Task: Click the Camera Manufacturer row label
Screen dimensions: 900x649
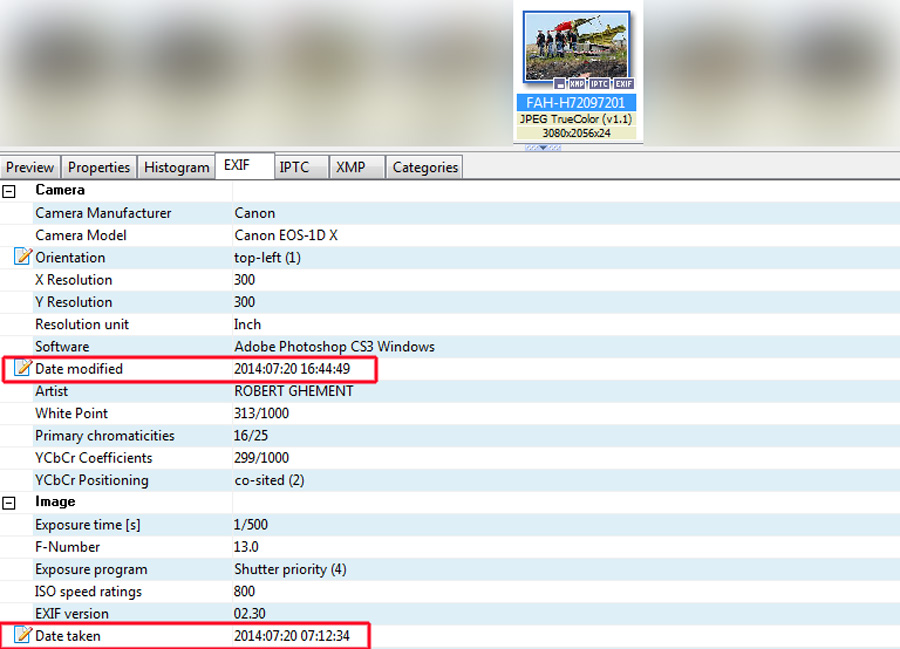Action: click(103, 213)
